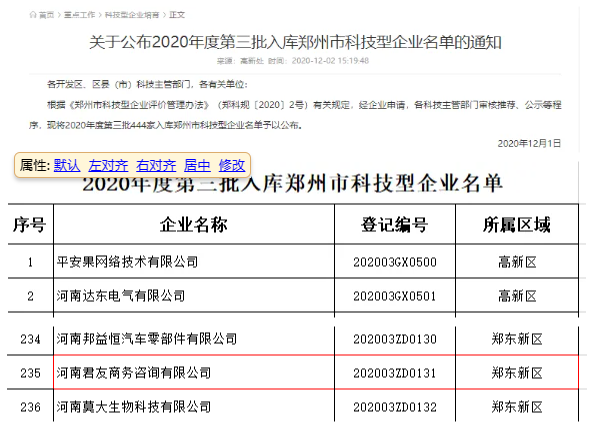The image size is (592, 433).
Task: Click 高新区 in row 2
Action: (517, 296)
